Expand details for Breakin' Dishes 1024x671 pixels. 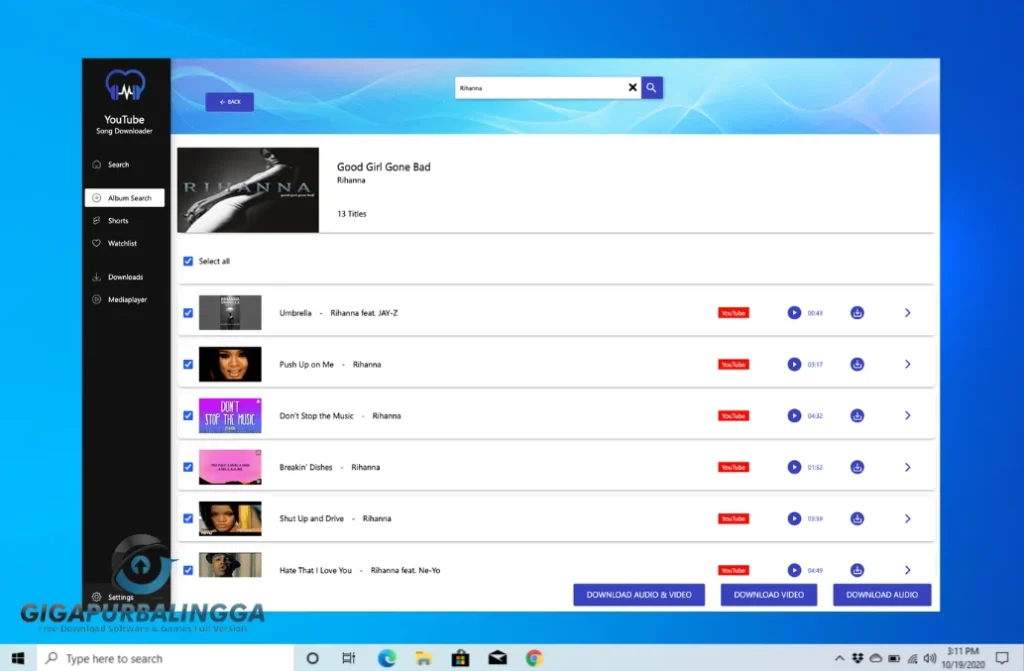907,467
